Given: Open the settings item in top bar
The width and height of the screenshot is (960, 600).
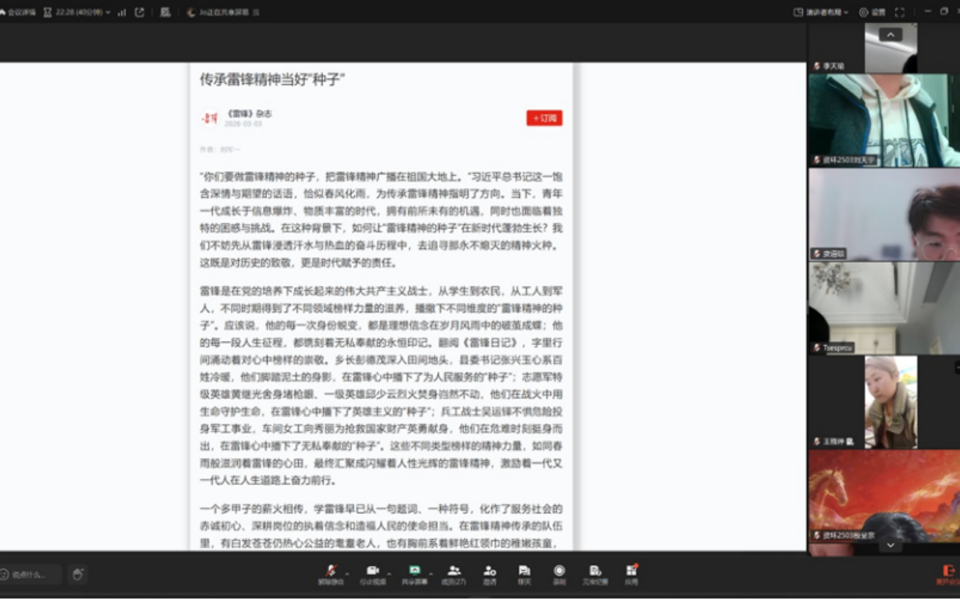Looking at the screenshot, I should (872, 12).
